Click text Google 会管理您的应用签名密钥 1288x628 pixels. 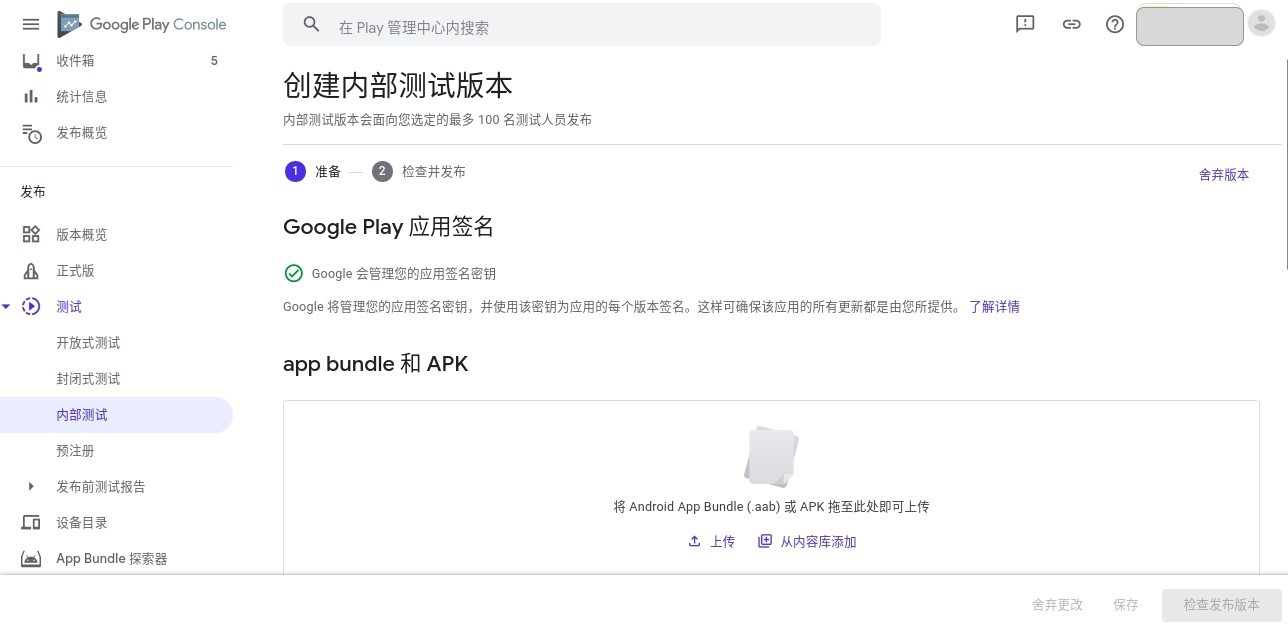pyautogui.click(x=404, y=274)
